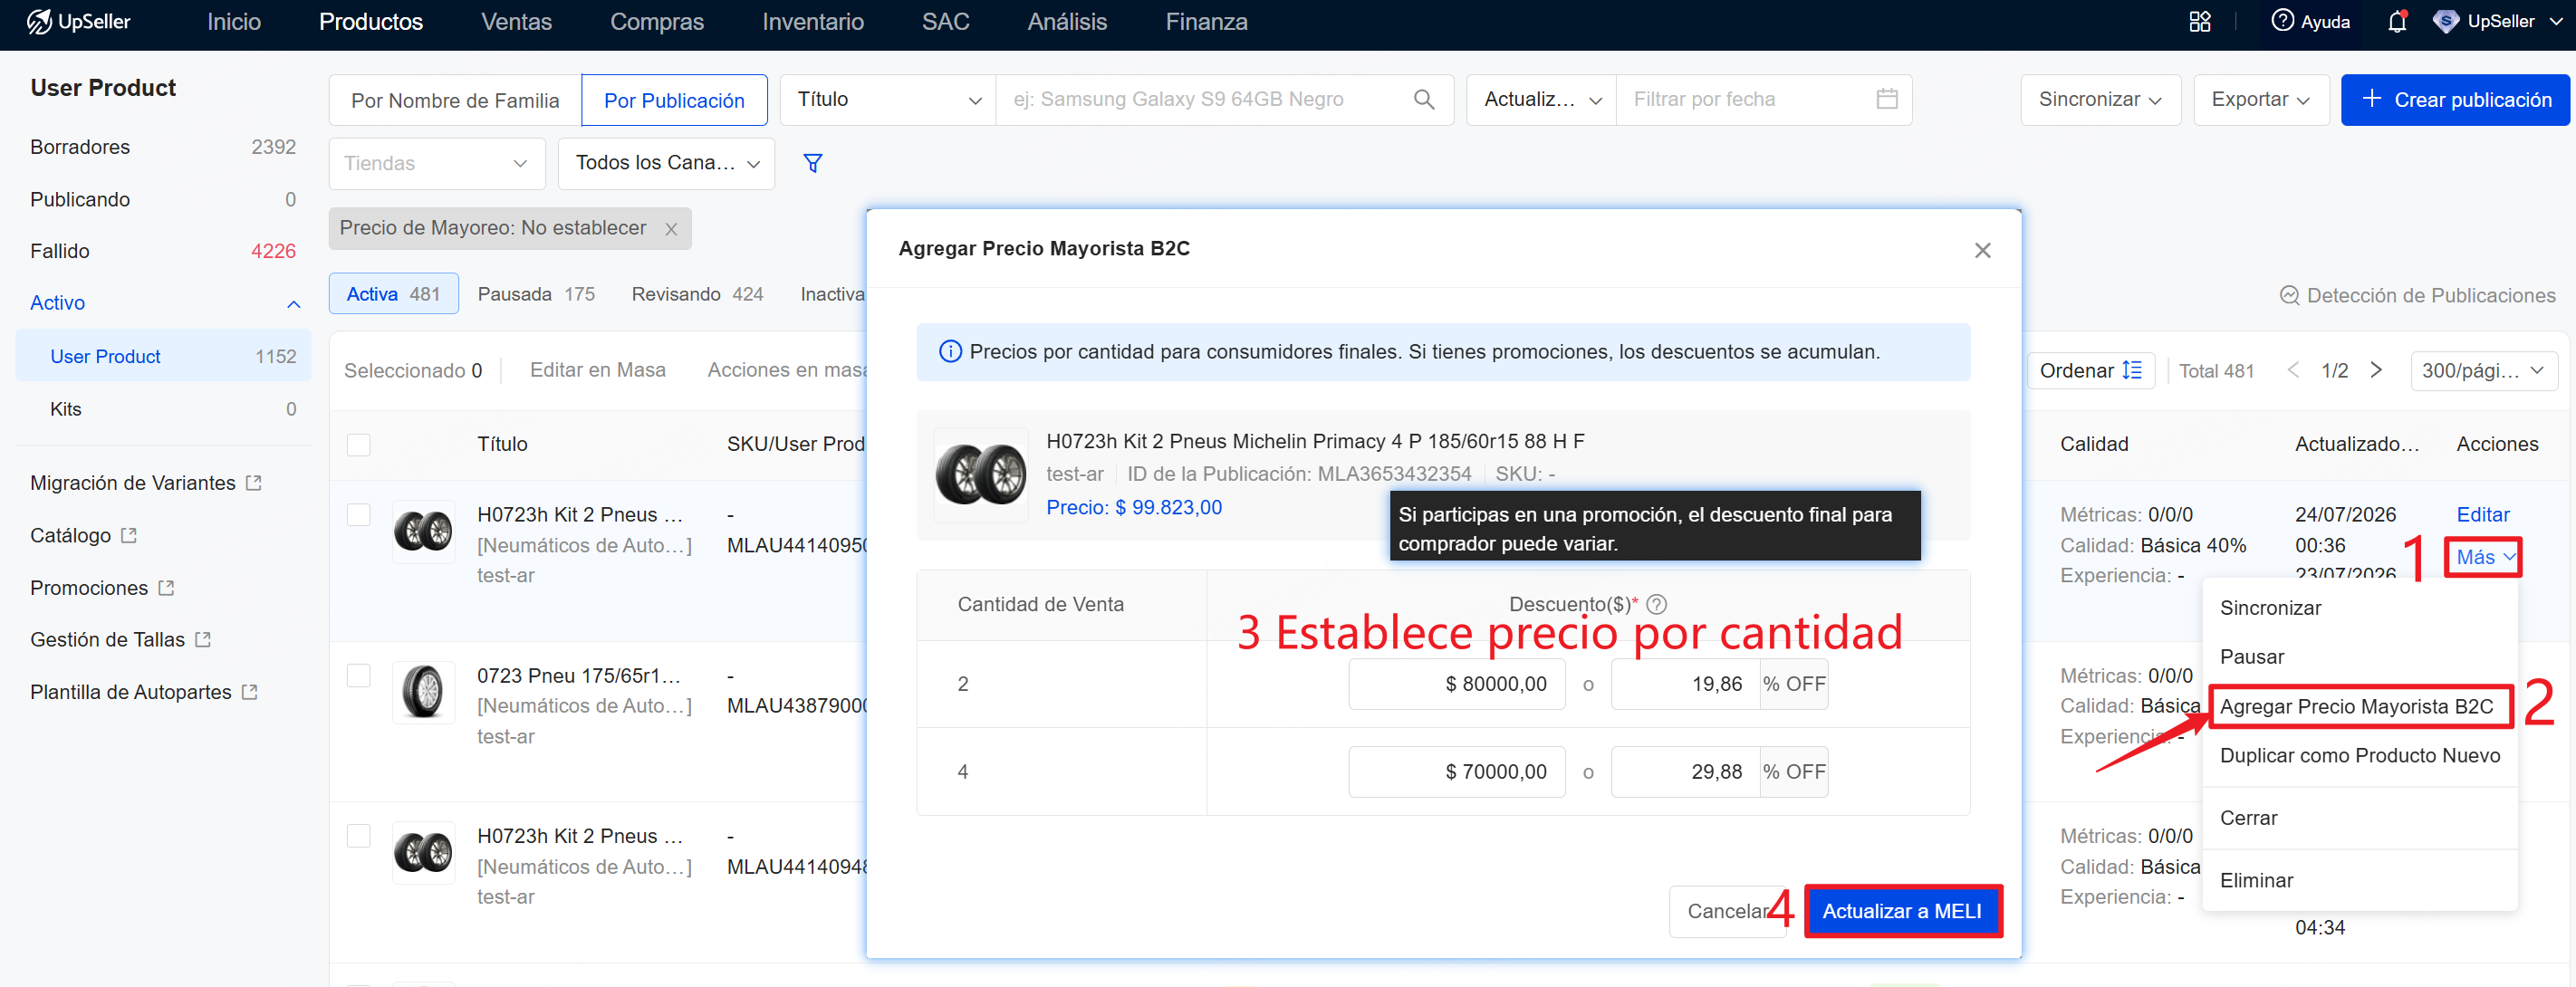Remove the Precio de Mayoreo filter tag
The width and height of the screenshot is (2576, 987).
(x=671, y=229)
